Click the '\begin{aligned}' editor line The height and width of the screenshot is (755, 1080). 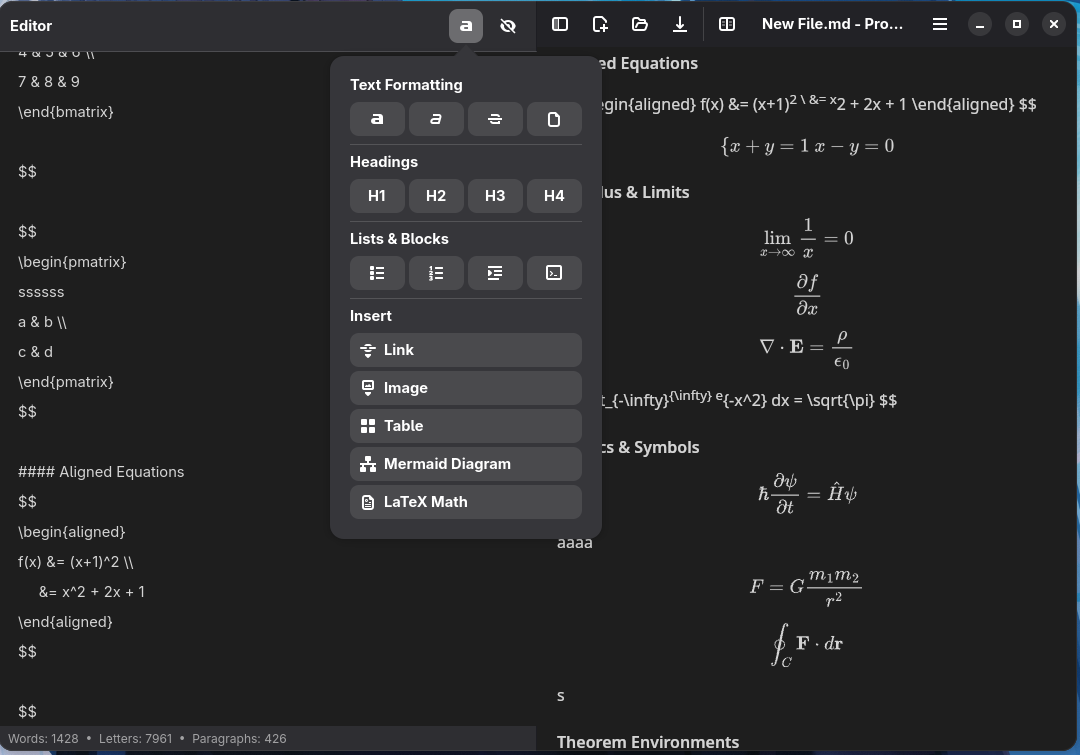(72, 532)
